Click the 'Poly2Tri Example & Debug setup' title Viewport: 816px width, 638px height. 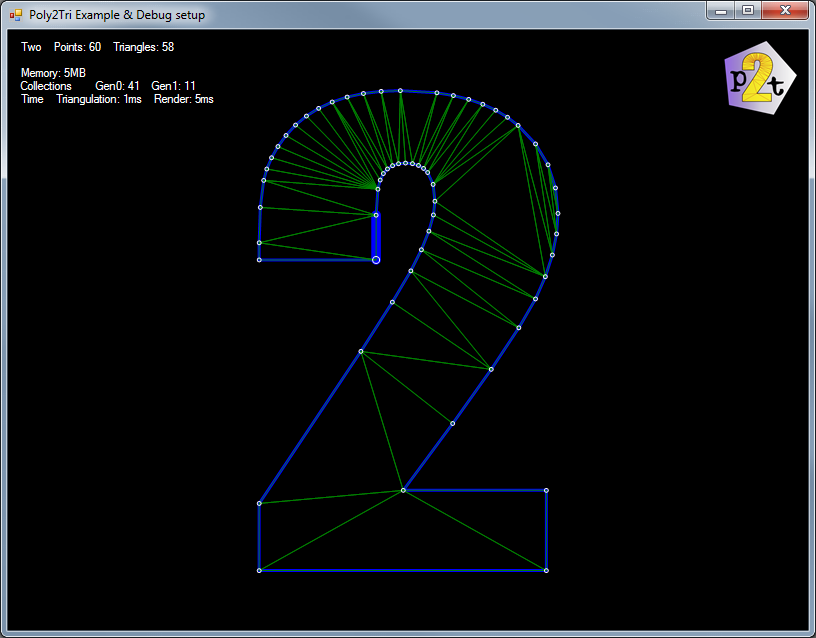[x=117, y=15]
